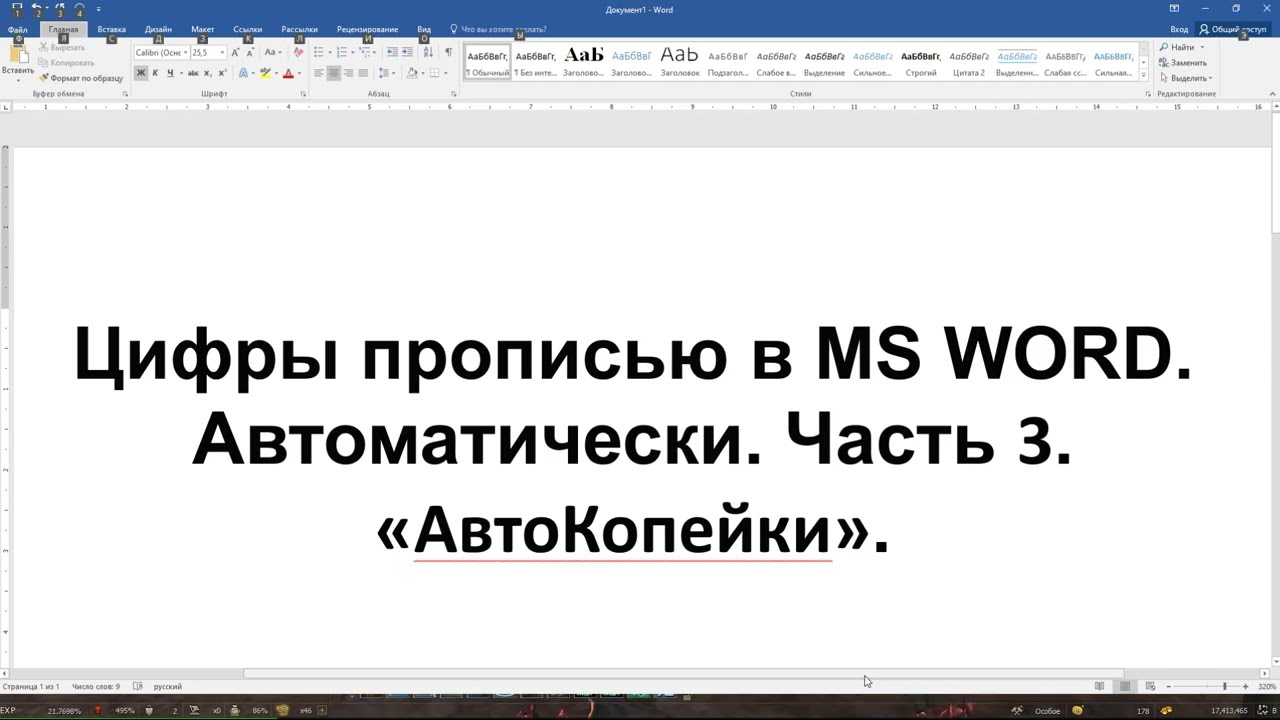Apply the Обычный style
This screenshot has width=1280, height=720.
[487, 62]
